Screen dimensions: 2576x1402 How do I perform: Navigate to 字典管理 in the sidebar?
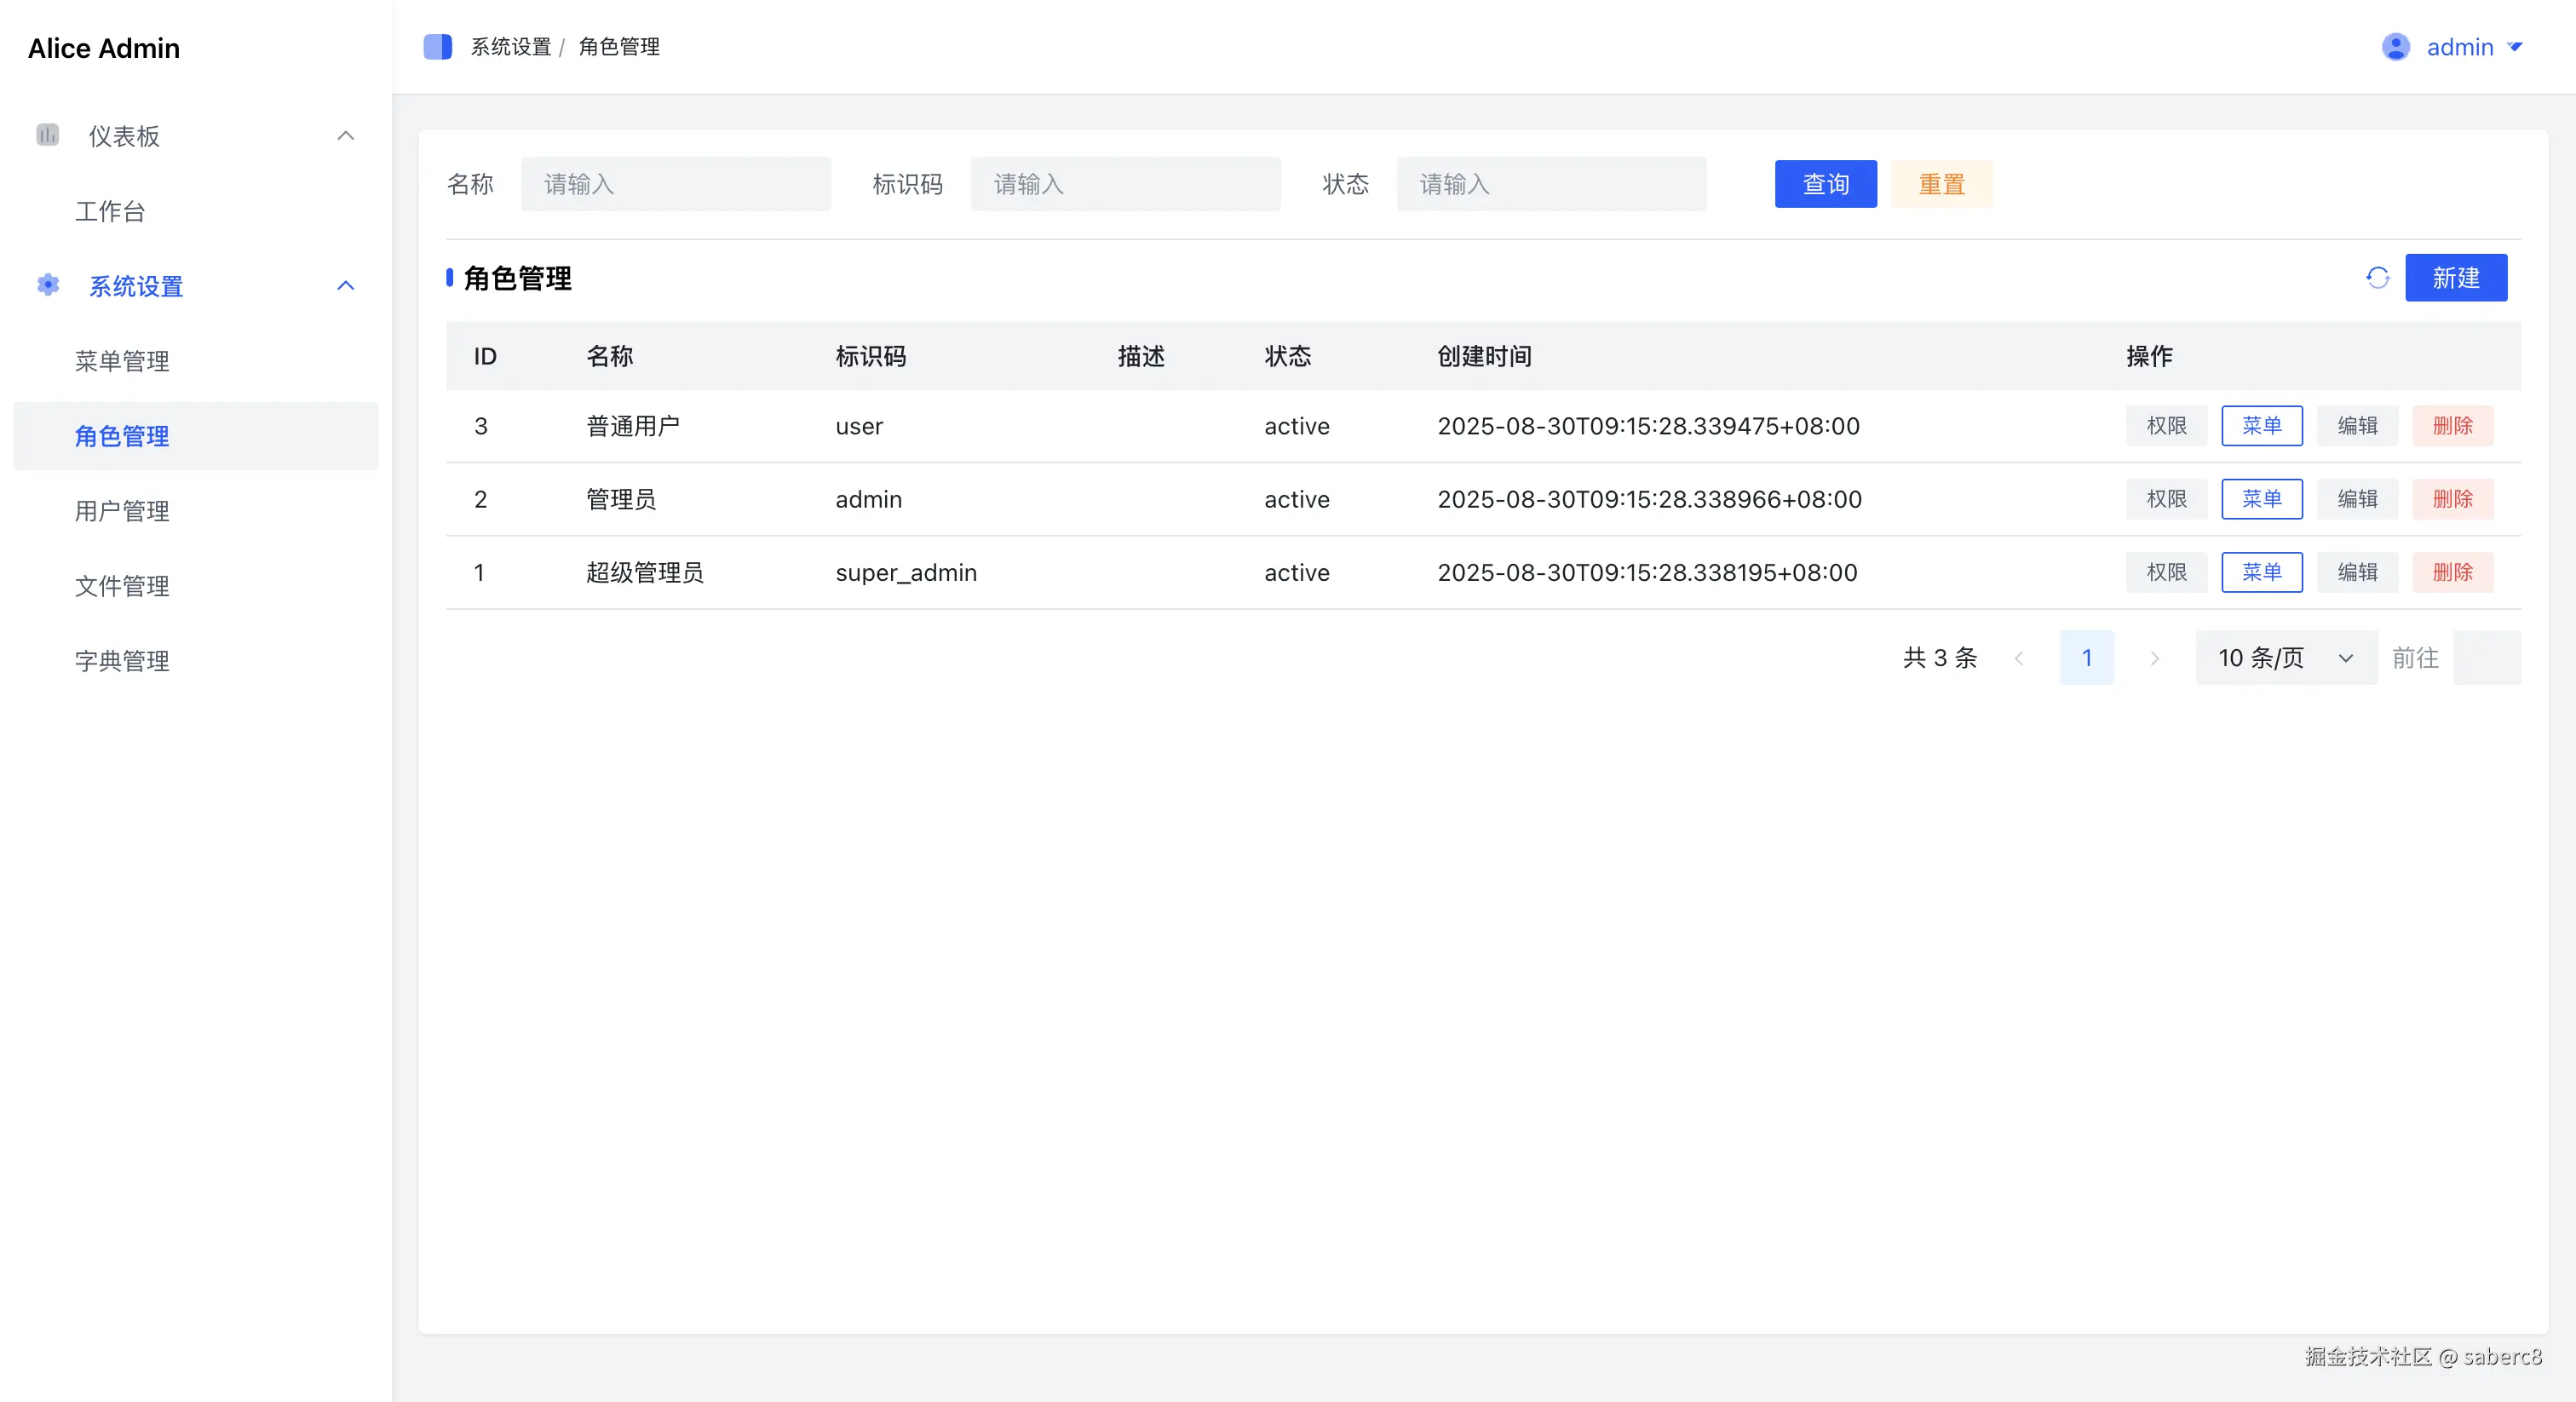(x=122, y=661)
